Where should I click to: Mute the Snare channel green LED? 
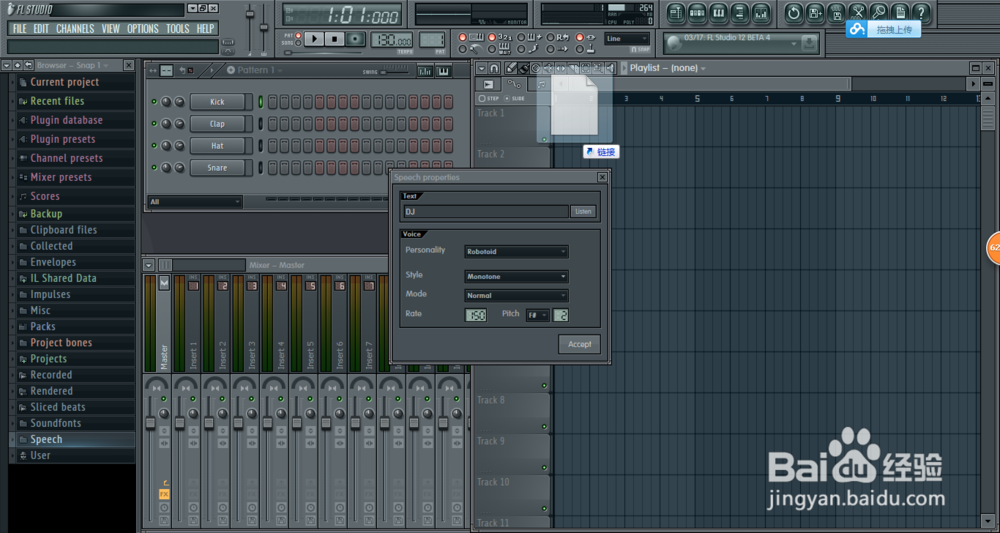coord(154,168)
